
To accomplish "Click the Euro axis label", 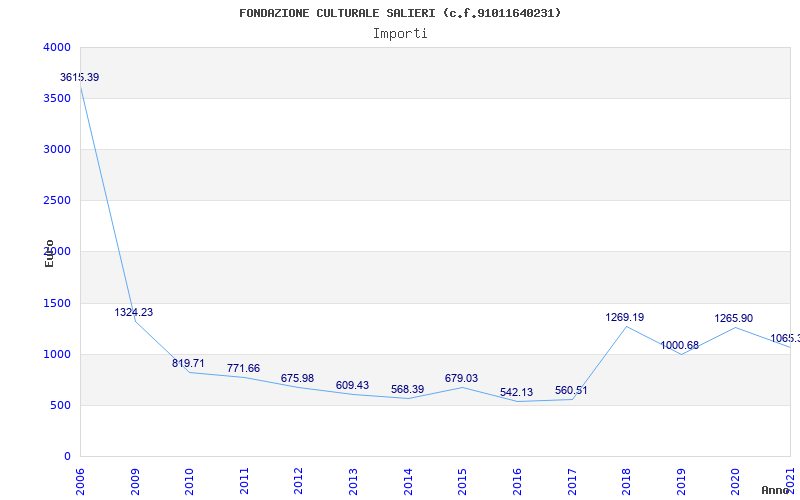I will point(49,253).
